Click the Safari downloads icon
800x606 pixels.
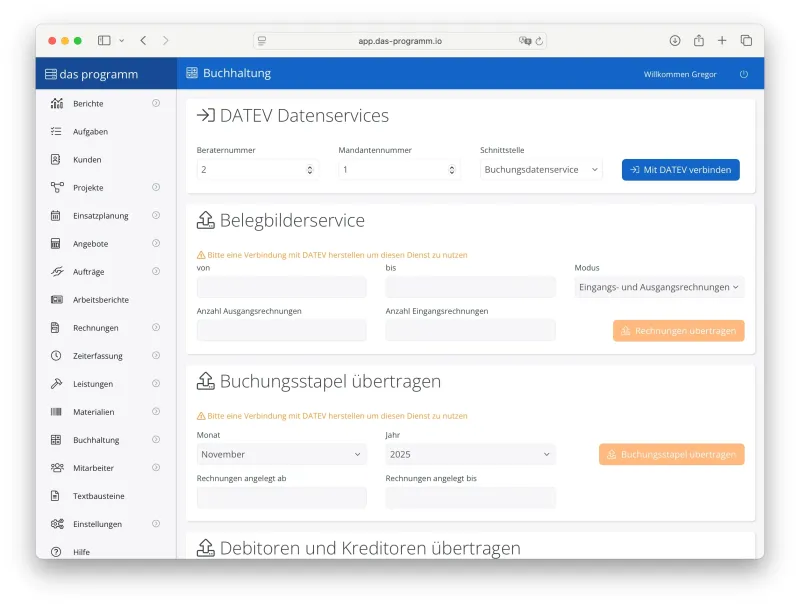[x=675, y=41]
